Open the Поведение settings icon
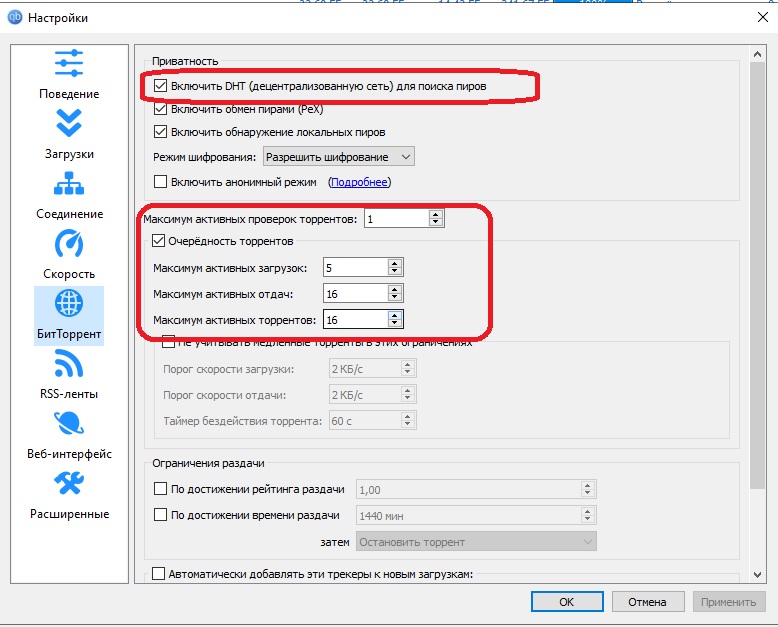The image size is (778, 627). 69,65
